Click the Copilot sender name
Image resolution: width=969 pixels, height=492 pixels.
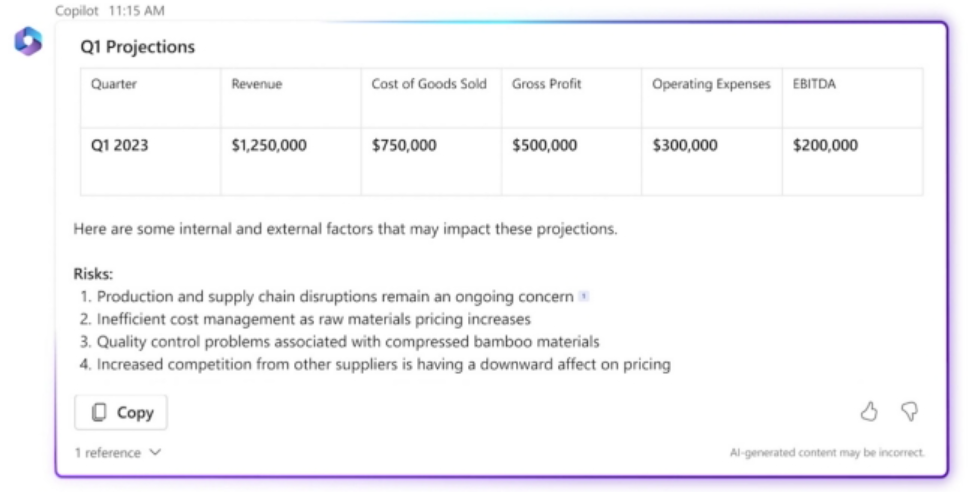tap(78, 11)
